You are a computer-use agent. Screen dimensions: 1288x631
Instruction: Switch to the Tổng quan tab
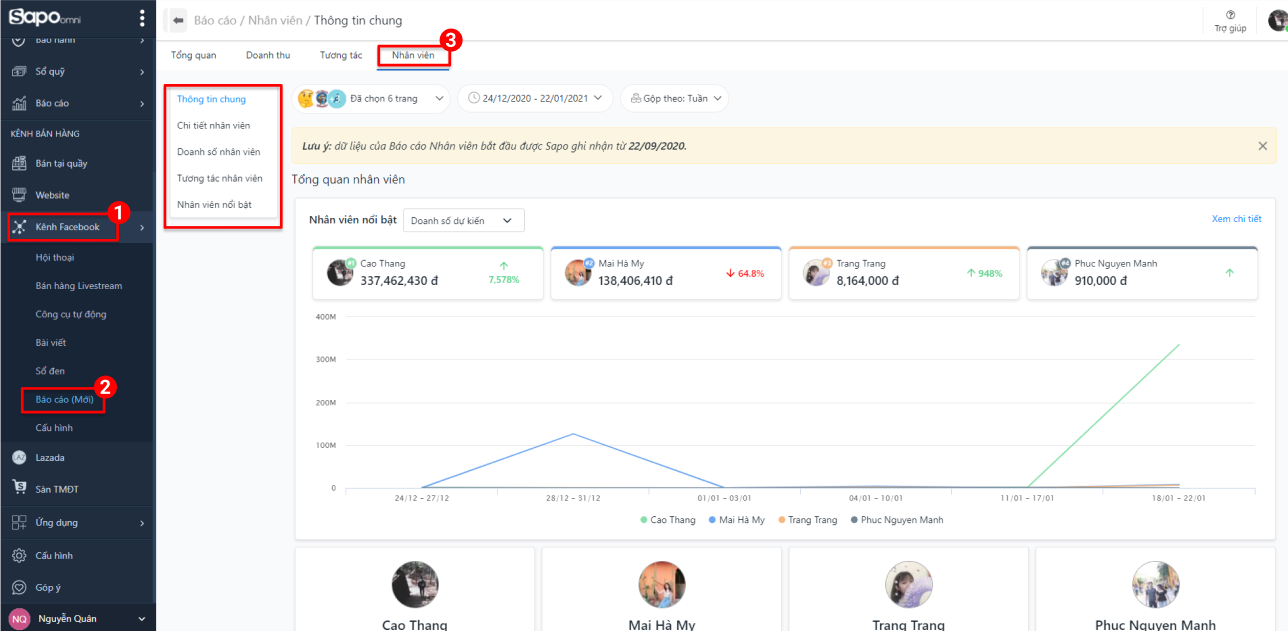tap(193, 55)
